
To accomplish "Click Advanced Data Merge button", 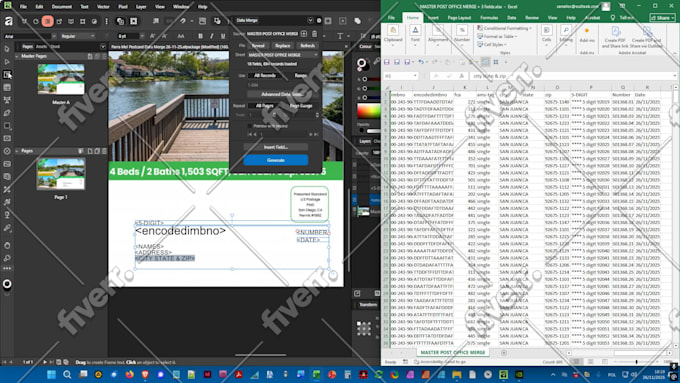I will click(282, 94).
